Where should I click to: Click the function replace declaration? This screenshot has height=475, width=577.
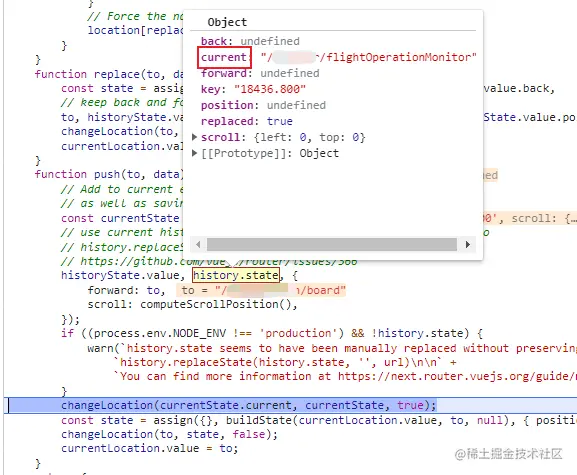[x=109, y=74]
